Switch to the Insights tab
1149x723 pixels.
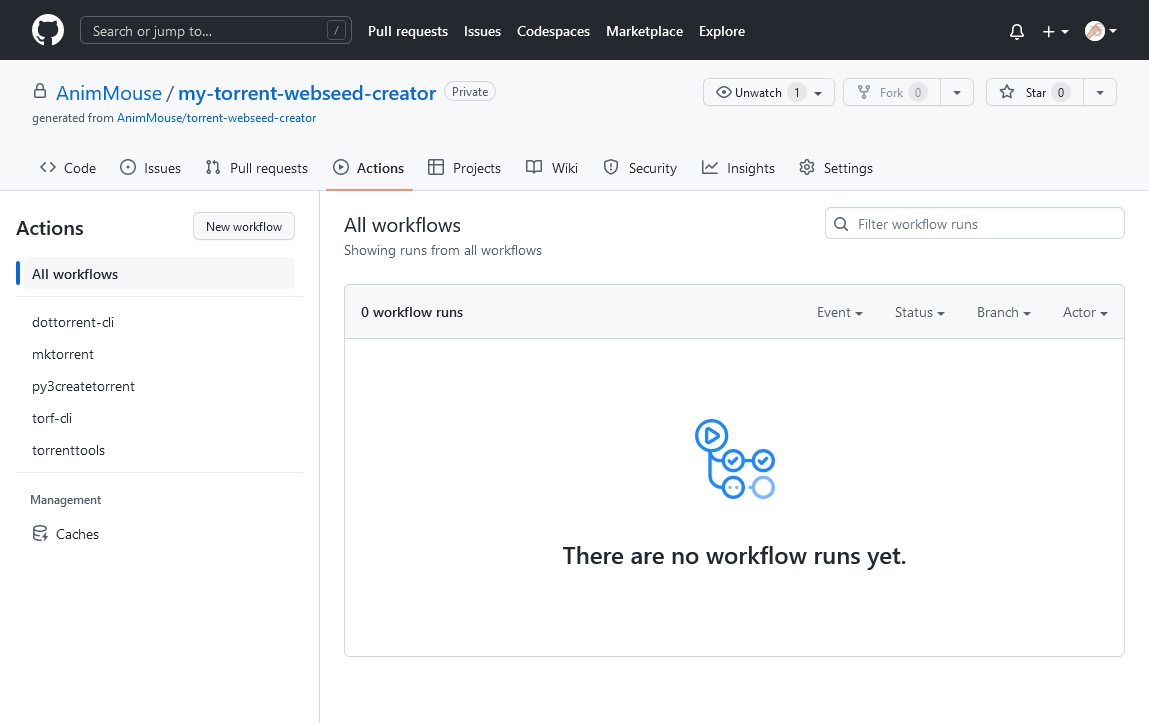739,168
